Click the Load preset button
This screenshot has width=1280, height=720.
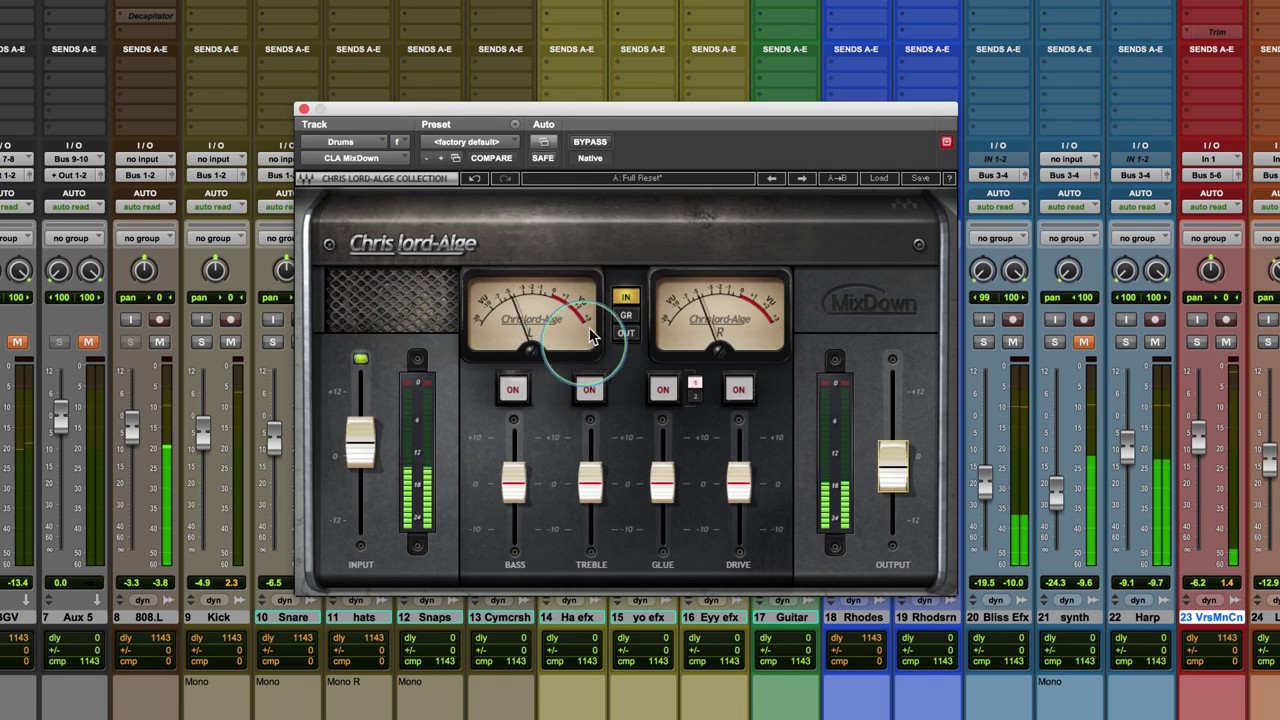pyautogui.click(x=878, y=178)
